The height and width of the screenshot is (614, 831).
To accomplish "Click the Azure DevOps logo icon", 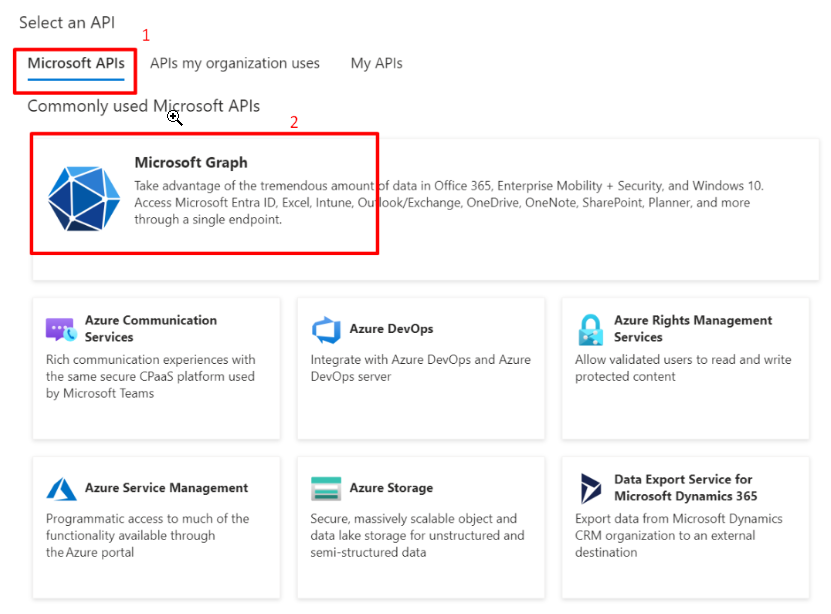I will coord(326,329).
